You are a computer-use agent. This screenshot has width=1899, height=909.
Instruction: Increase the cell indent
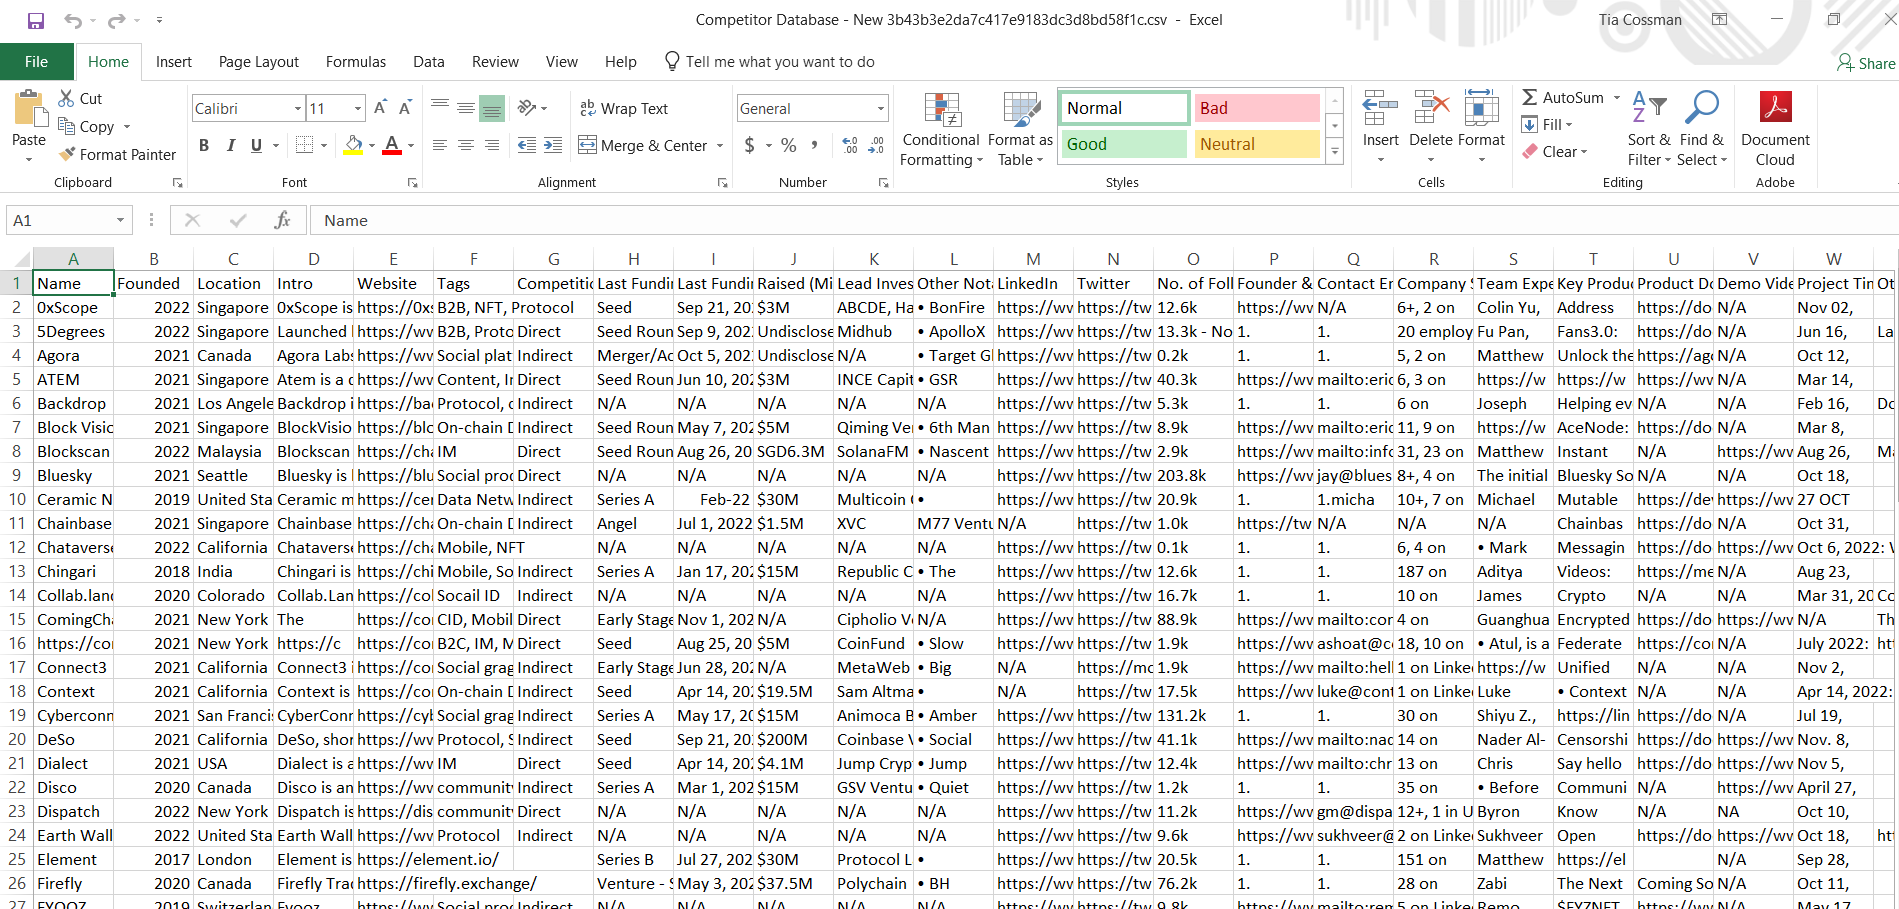pos(553,145)
